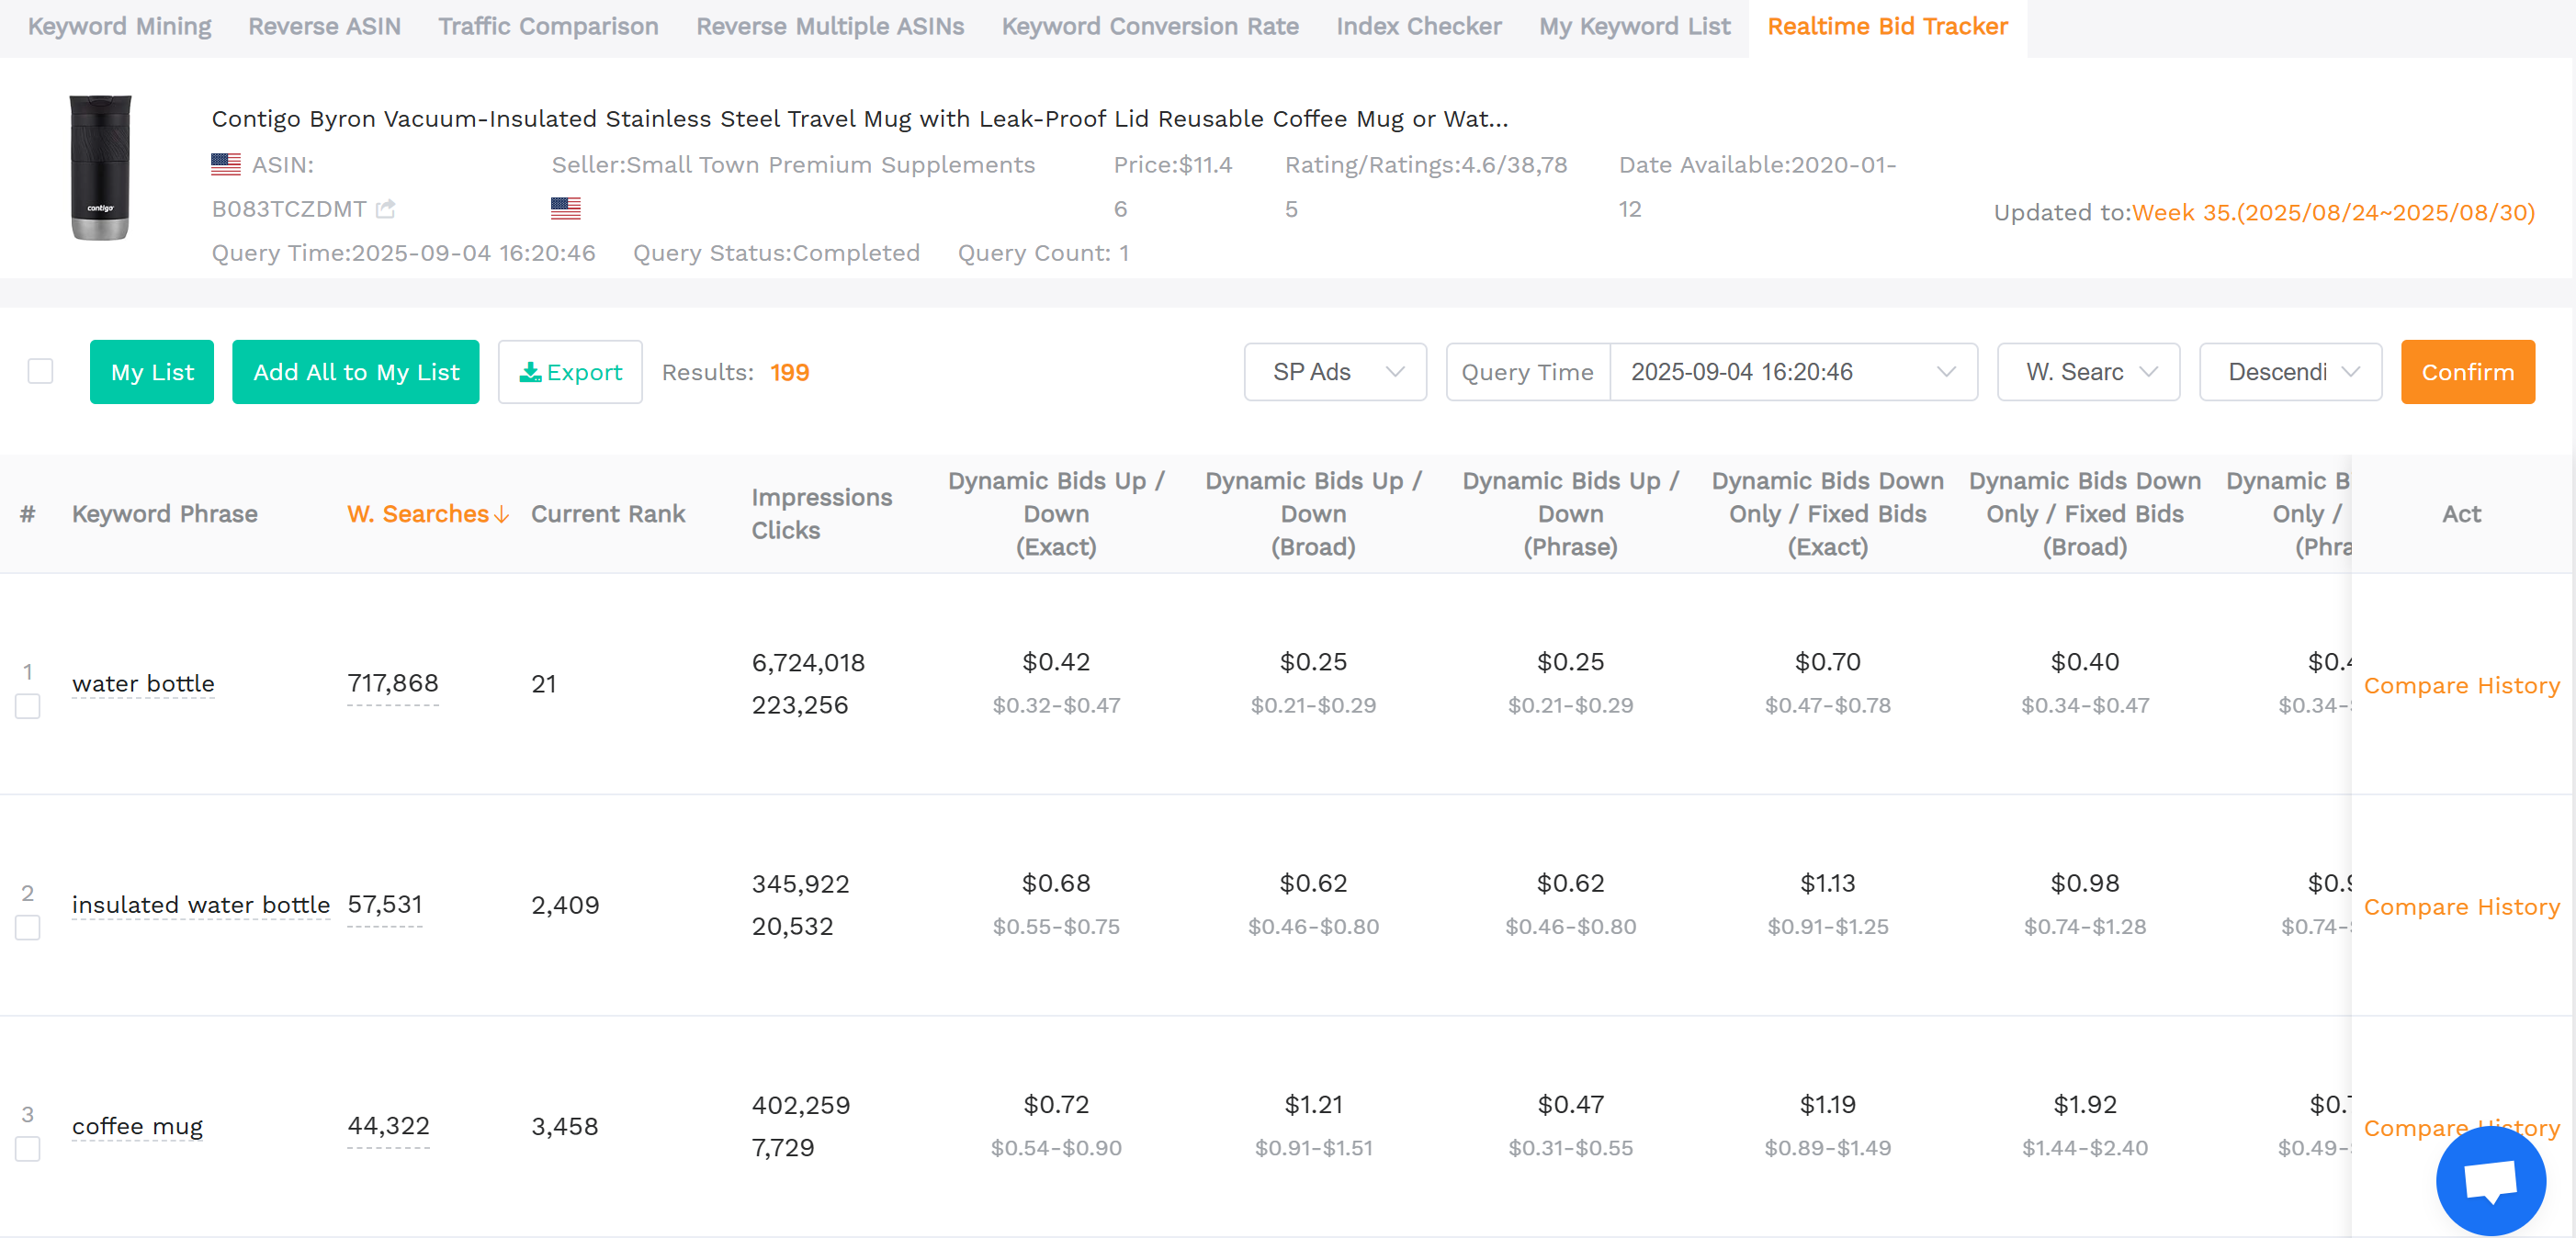Open Compare History for water bottle
The image size is (2576, 1238).
coord(2461,685)
